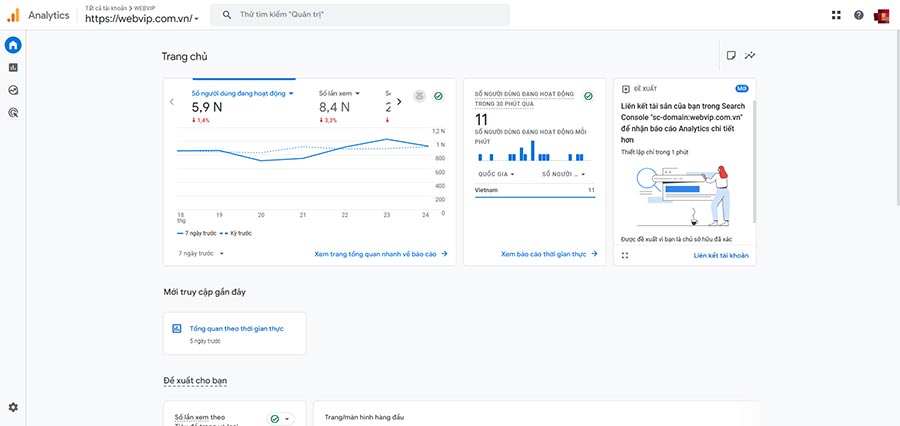Open the Insights sparkline icon
This screenshot has height=426, width=900.
pos(750,56)
